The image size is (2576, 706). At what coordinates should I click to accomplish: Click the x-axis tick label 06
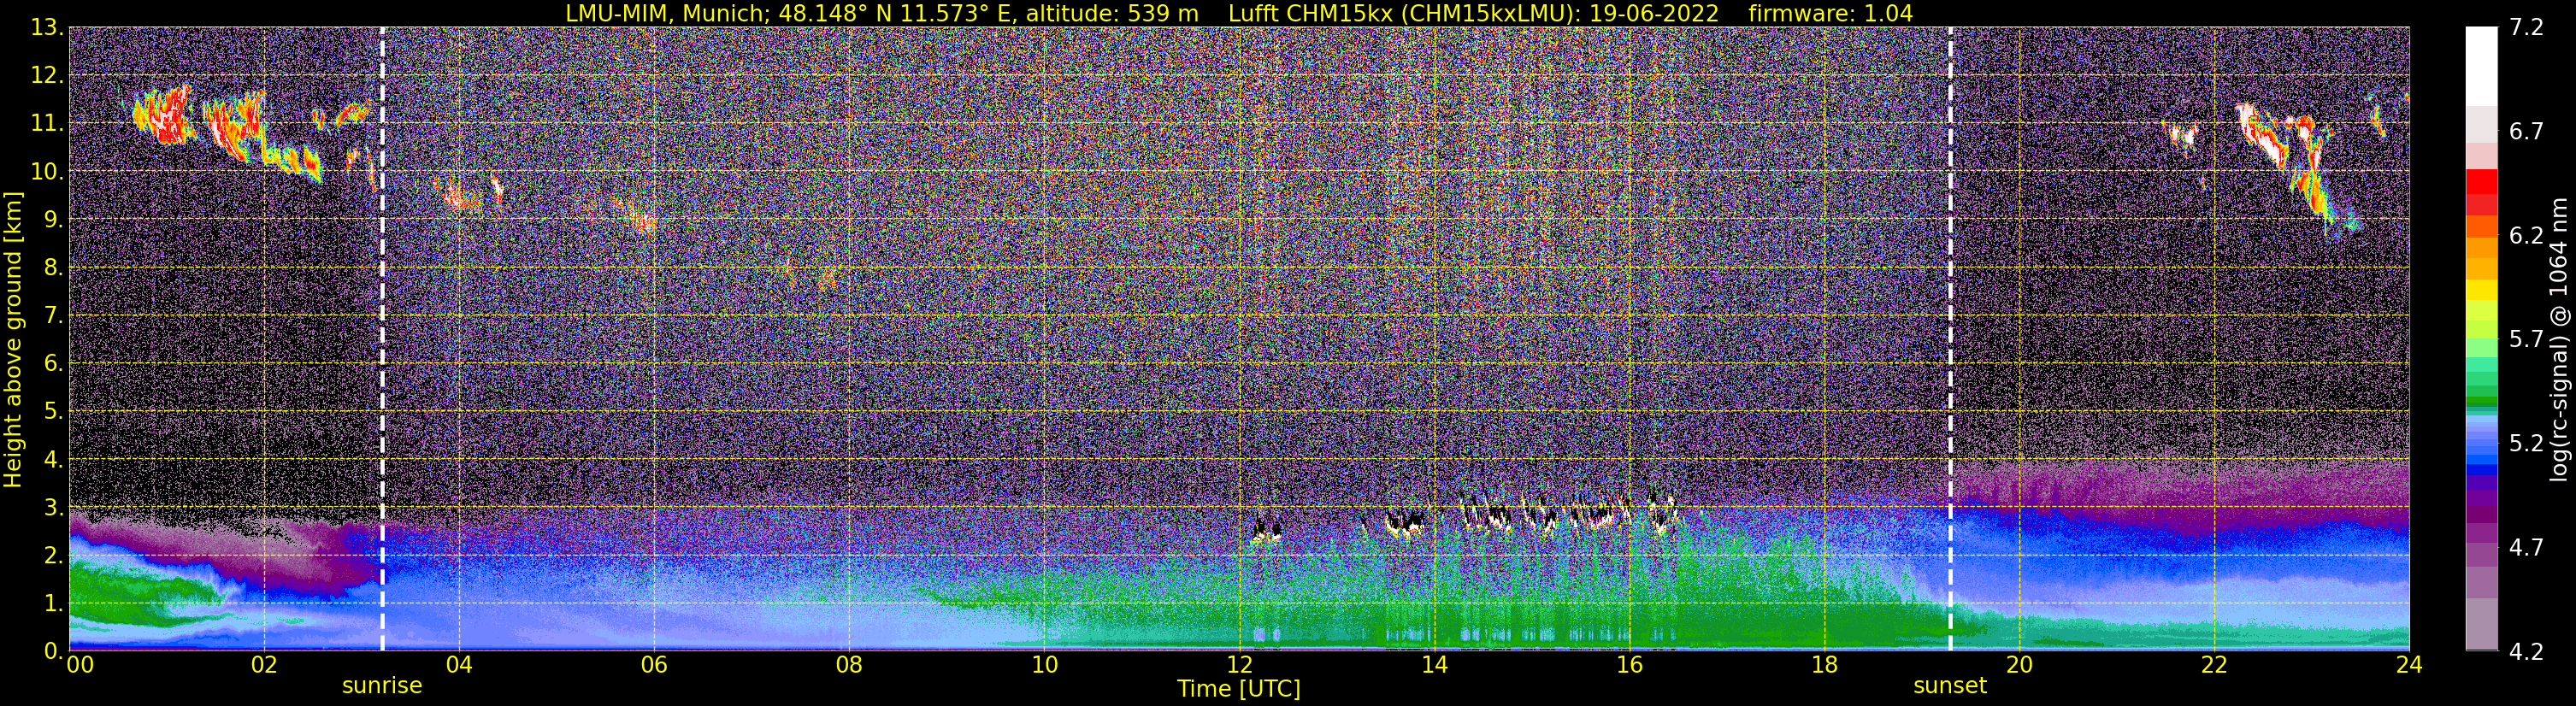(x=654, y=665)
